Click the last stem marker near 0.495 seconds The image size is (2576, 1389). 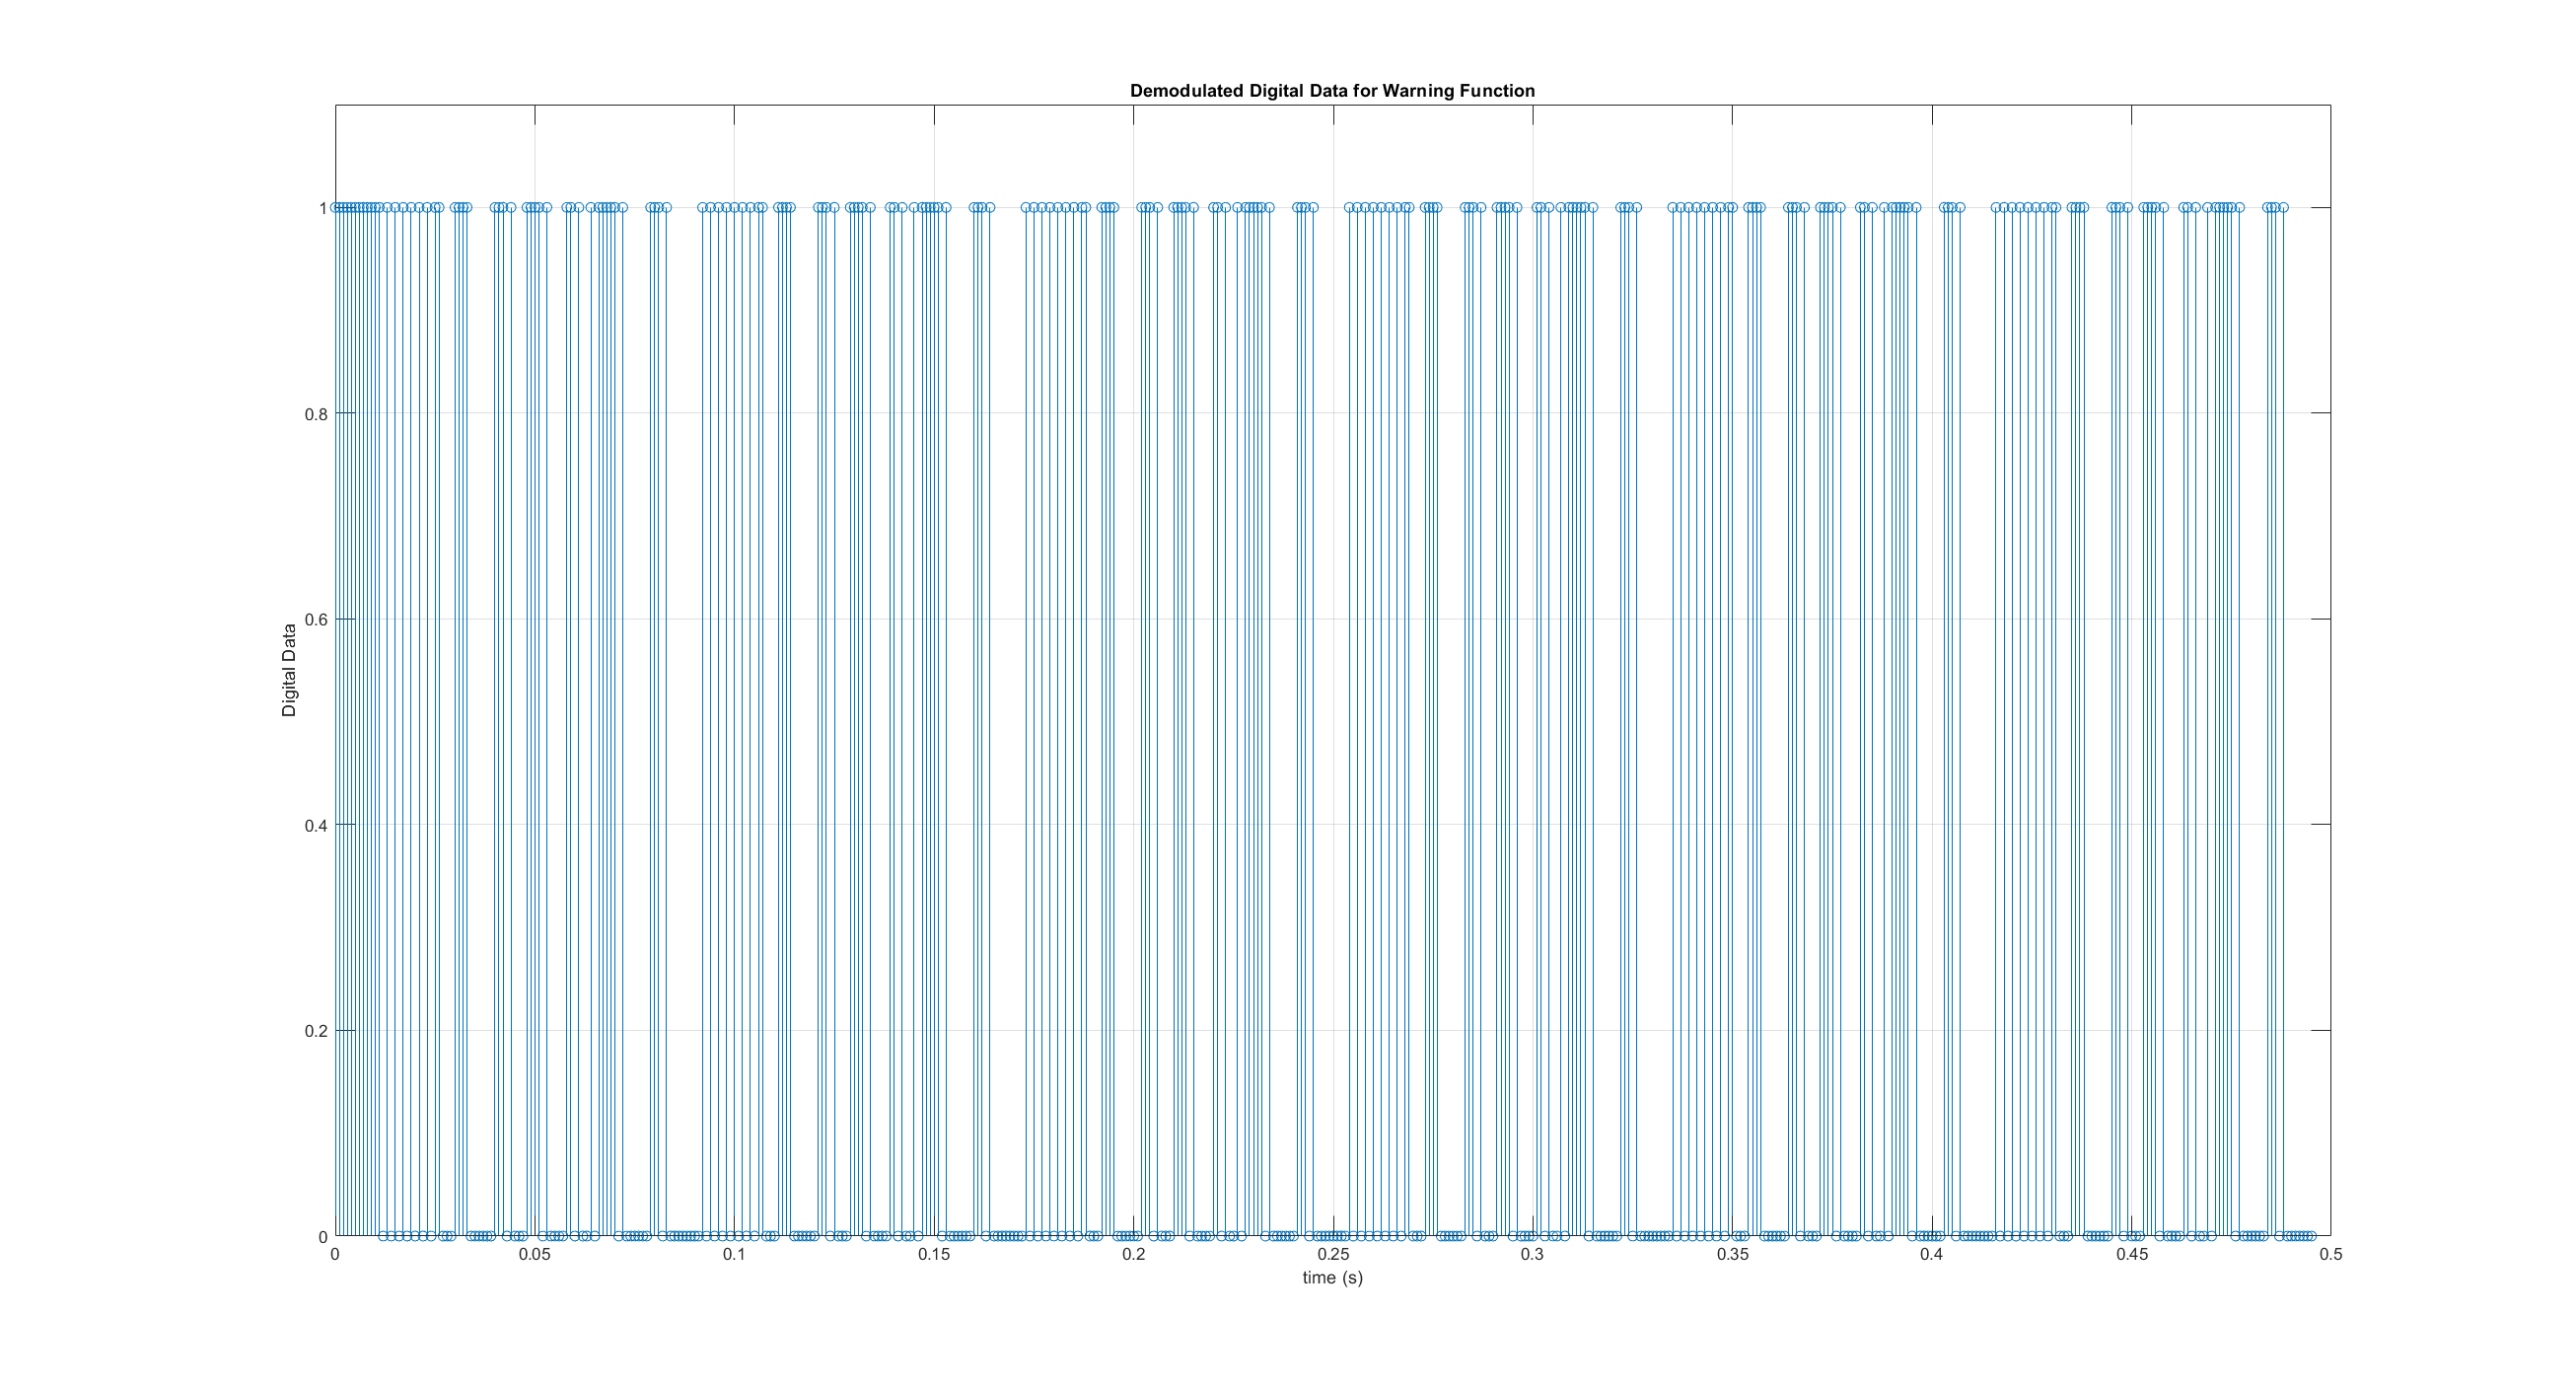click(x=2311, y=1236)
